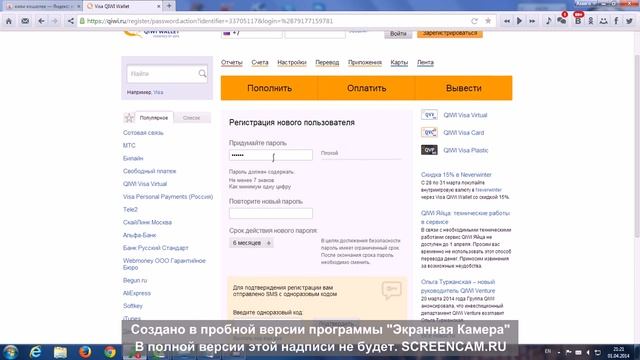This screenshot has height=360, width=640.
Task: Click the previous track media icon
Action: click(x=507, y=21)
